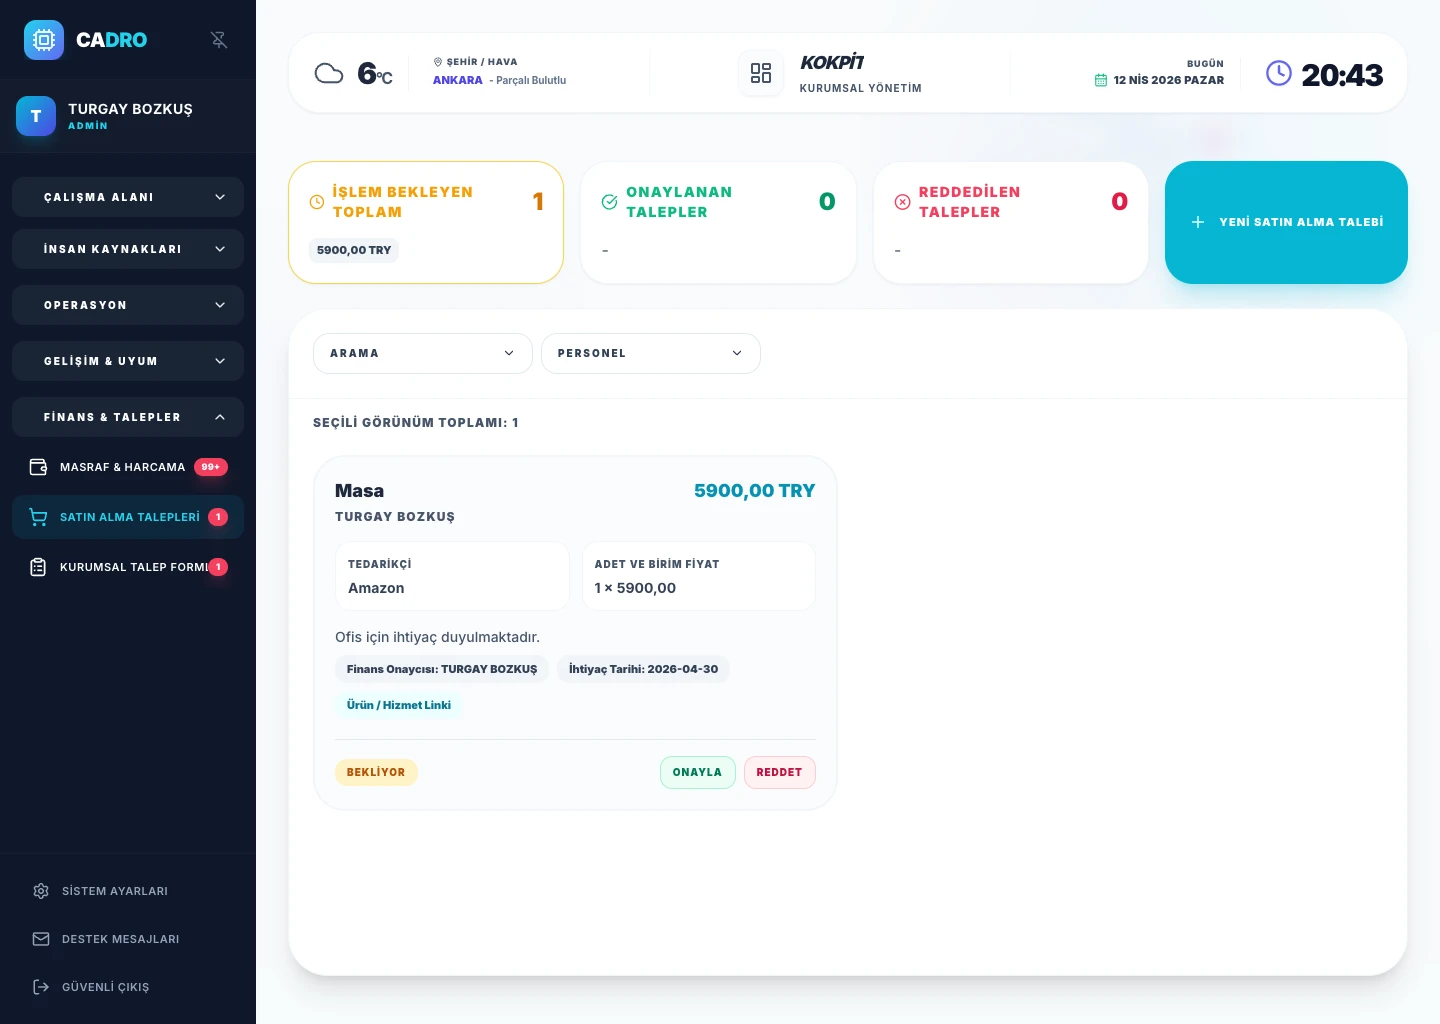Click the Destek Mesajları envelope icon

tap(41, 939)
